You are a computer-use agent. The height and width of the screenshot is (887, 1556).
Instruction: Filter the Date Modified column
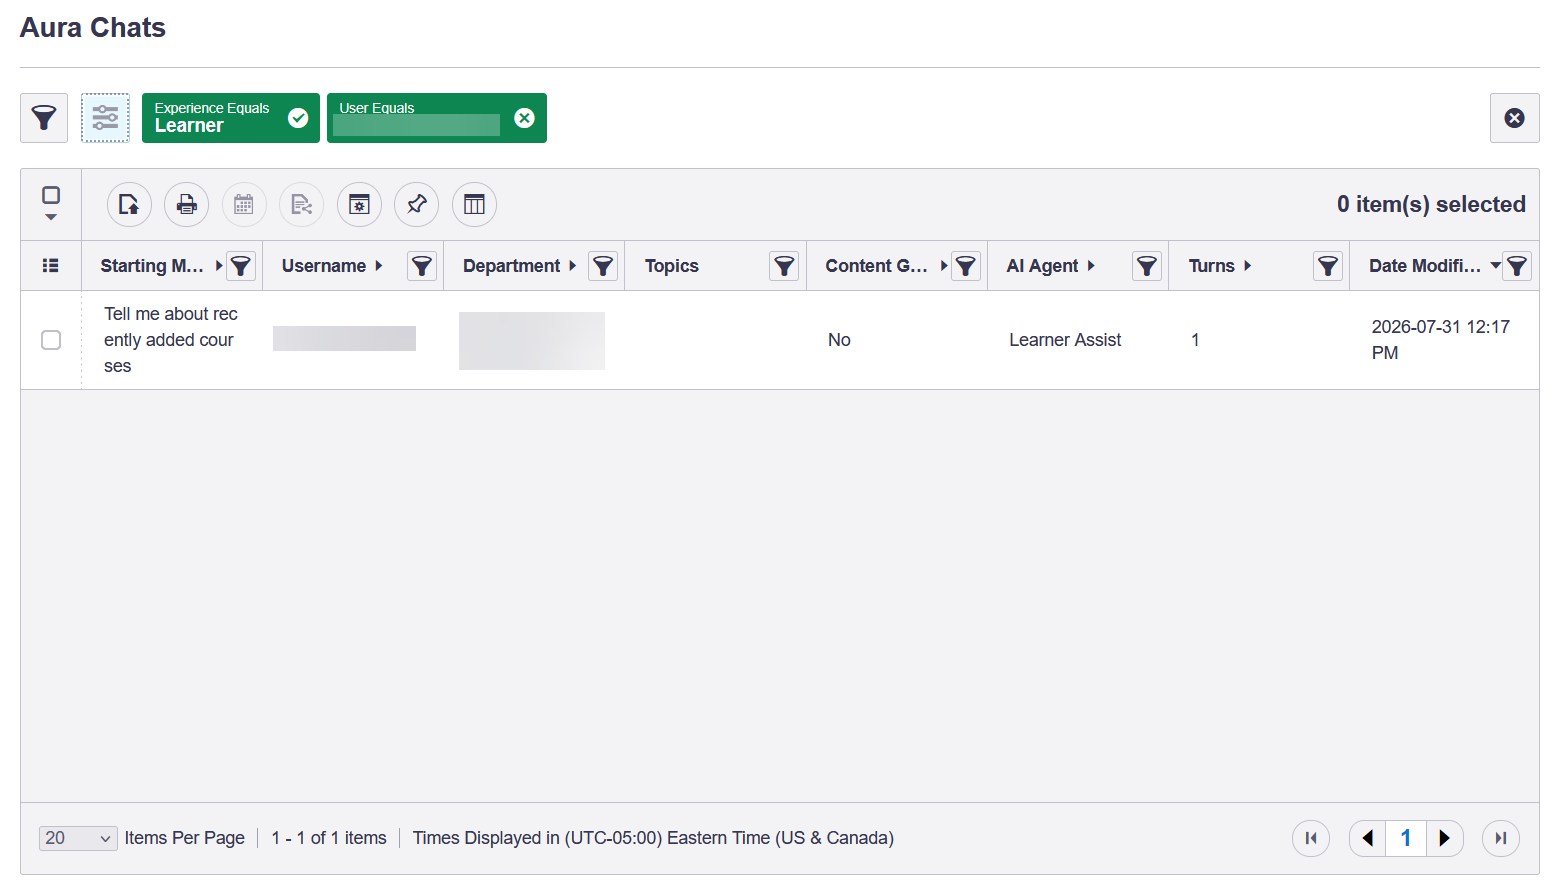(x=1517, y=266)
